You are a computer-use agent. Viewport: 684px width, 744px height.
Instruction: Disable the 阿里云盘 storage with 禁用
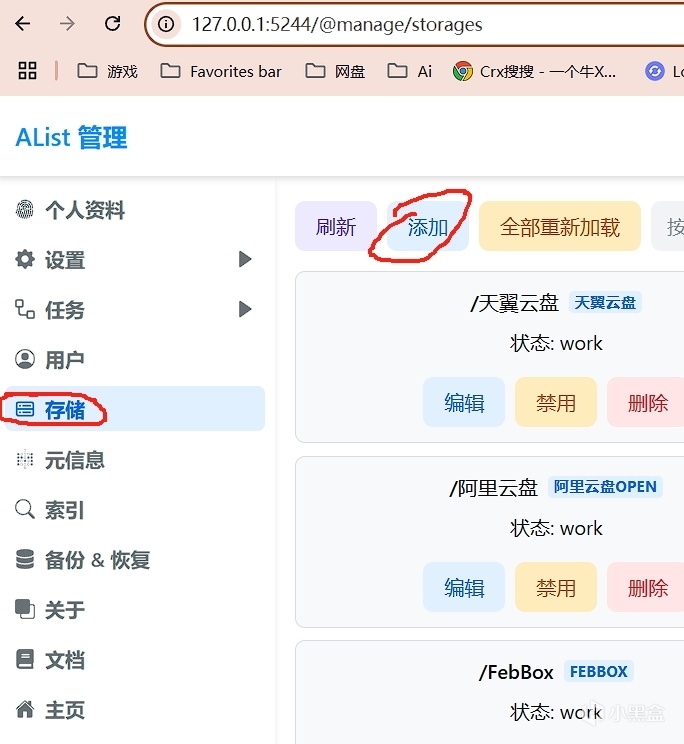[x=556, y=588]
